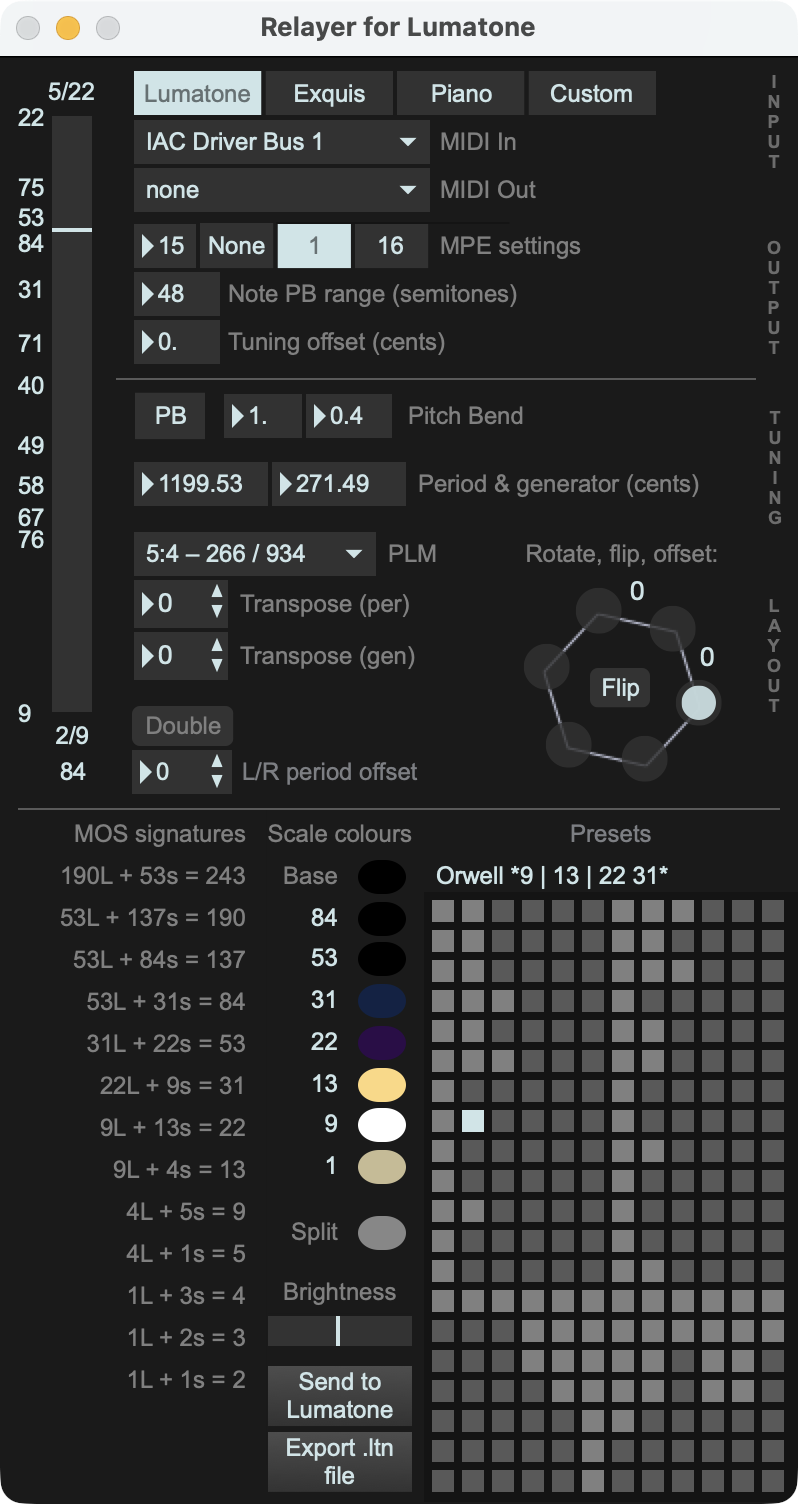Click the L/R period offset stepper arrows

[x=217, y=772]
